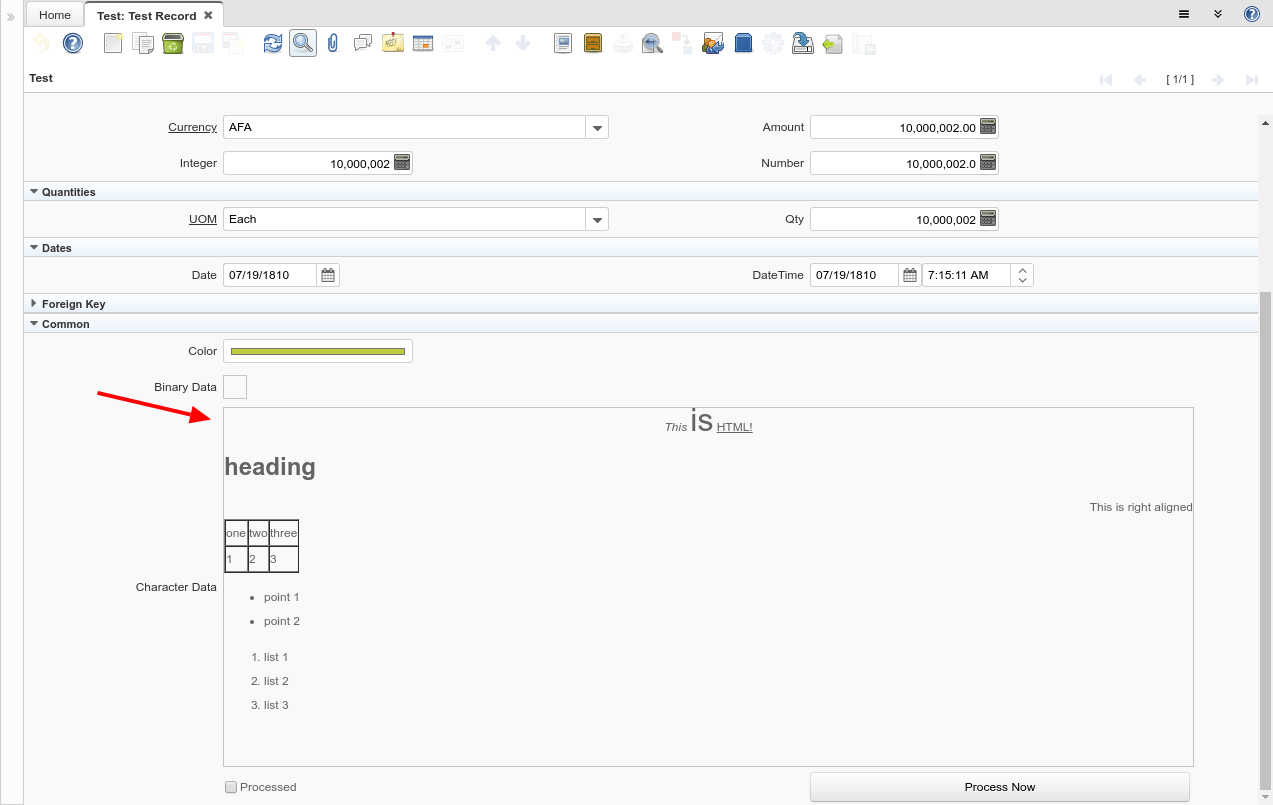1273x805 pixels.
Task: Click the Process Now button
Action: pos(999,787)
